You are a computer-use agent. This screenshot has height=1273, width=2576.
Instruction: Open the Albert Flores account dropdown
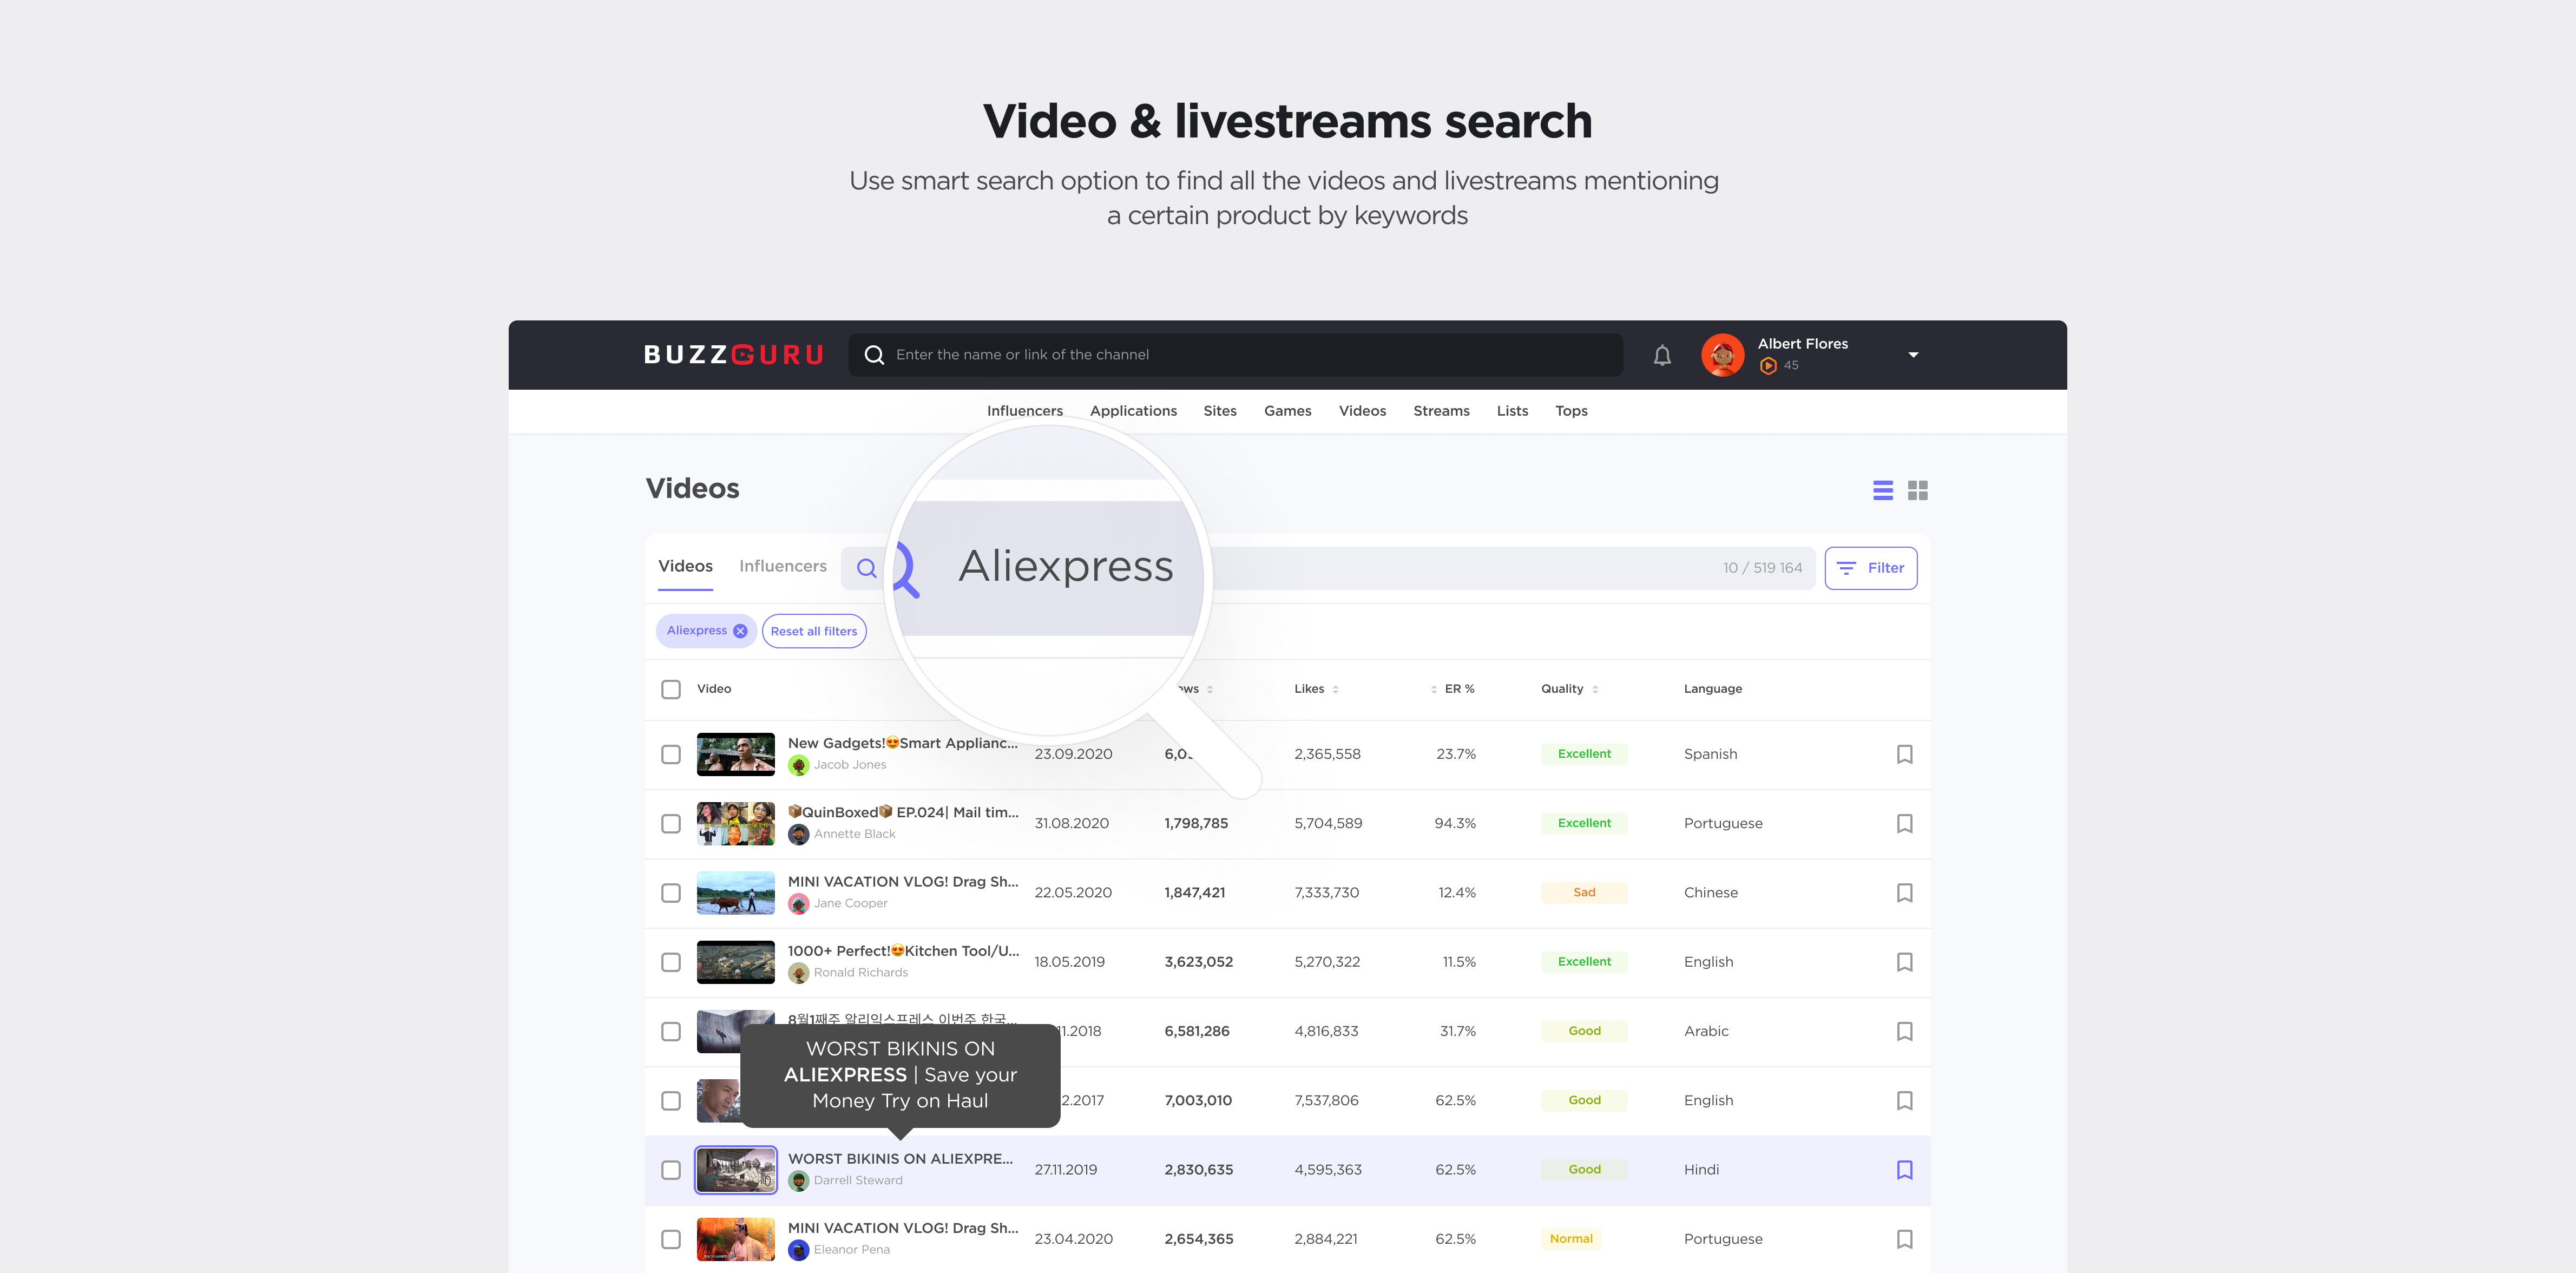[1912, 355]
